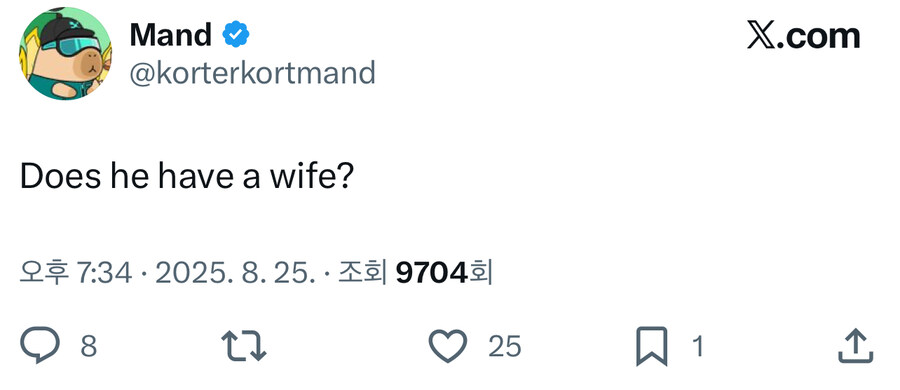
Task: Click the bookmark count 1
Action: click(x=697, y=346)
